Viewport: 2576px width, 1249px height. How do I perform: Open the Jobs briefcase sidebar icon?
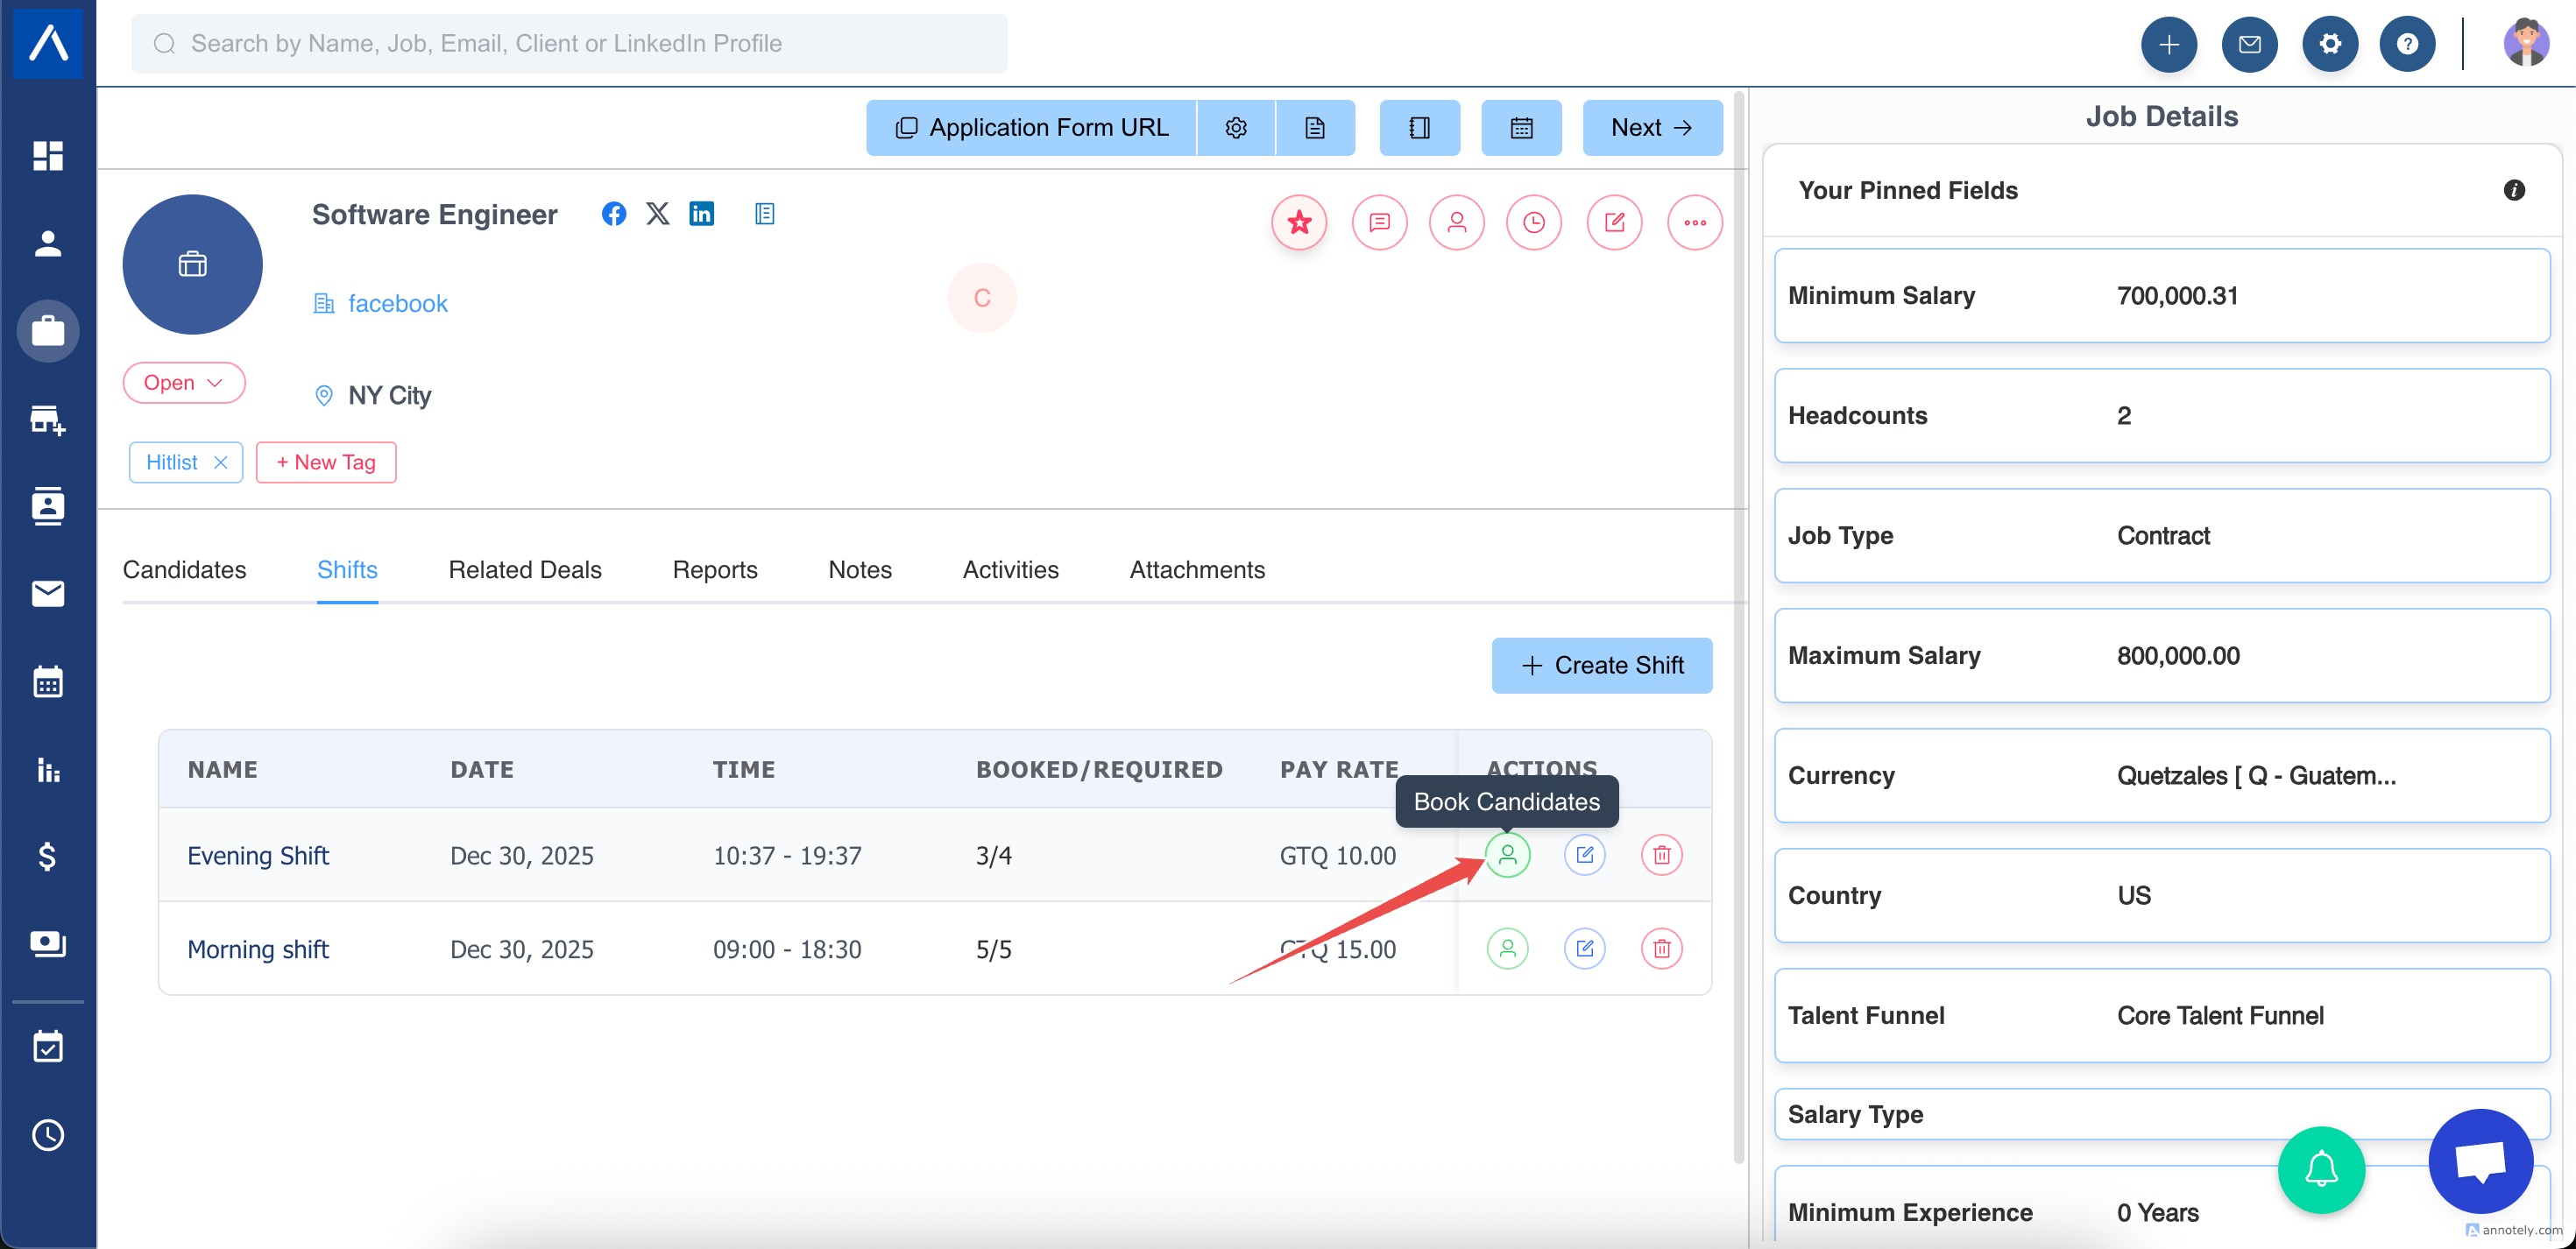[47, 330]
